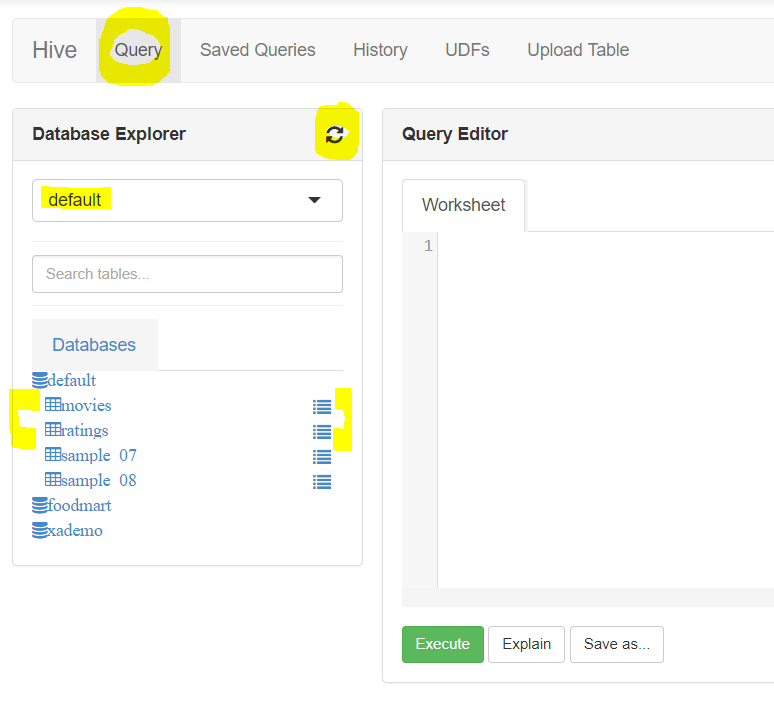The height and width of the screenshot is (708, 774).
Task: Show columns list icon for movies table
Action: point(322,407)
